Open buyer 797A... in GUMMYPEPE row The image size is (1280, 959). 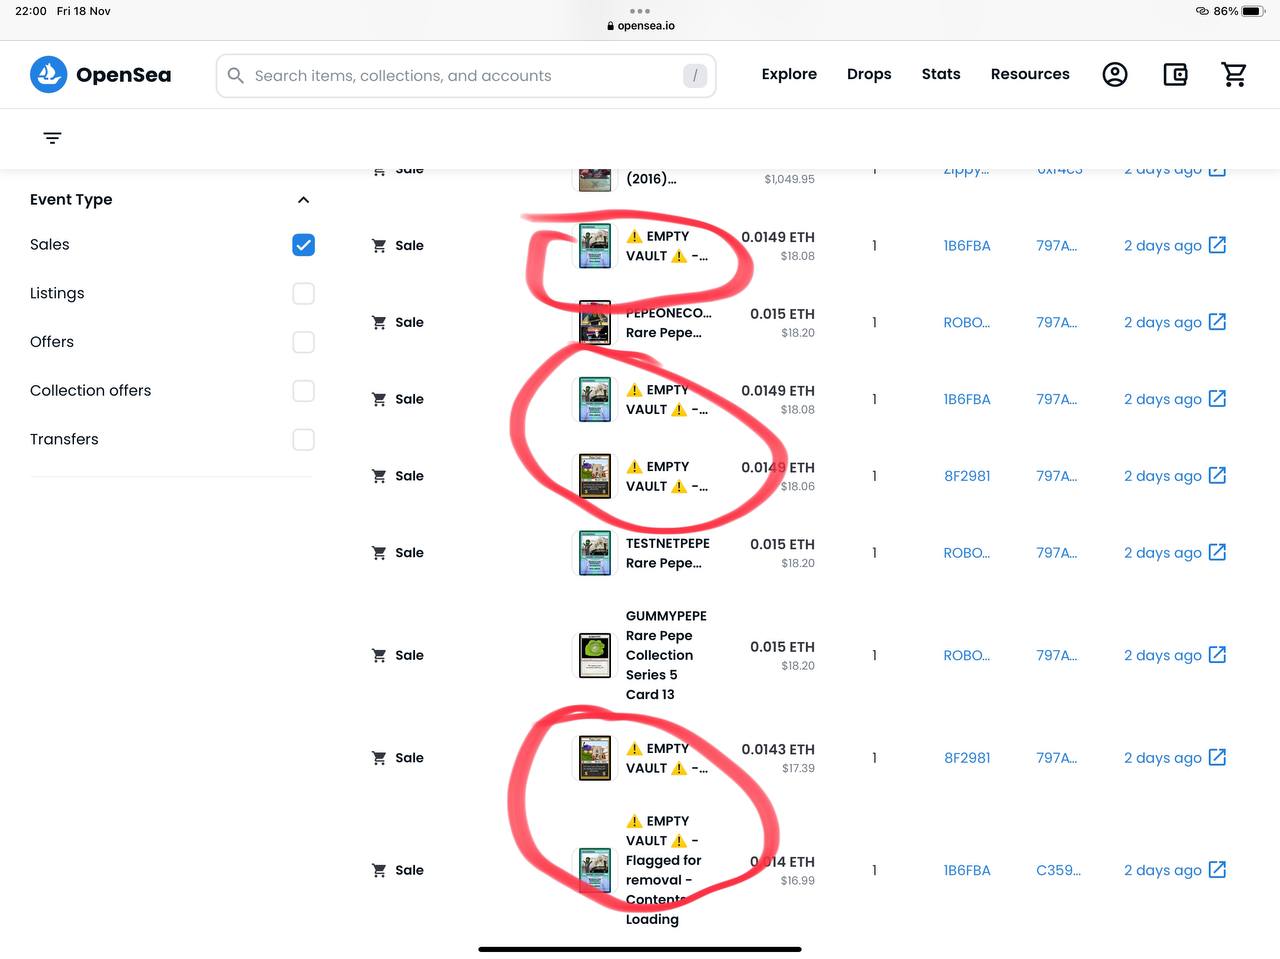tap(1057, 655)
